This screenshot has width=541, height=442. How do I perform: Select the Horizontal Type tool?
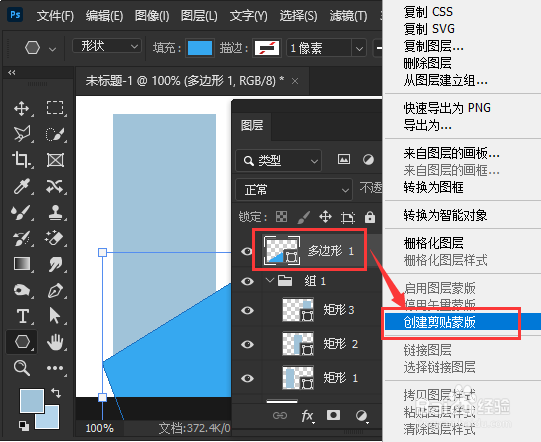click(22, 316)
